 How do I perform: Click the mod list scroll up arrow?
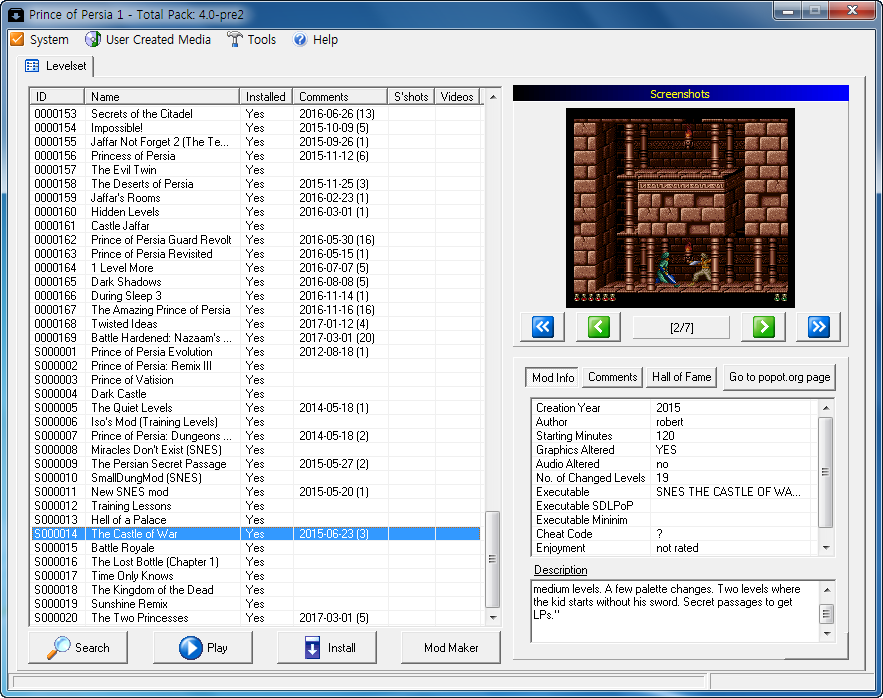(493, 97)
